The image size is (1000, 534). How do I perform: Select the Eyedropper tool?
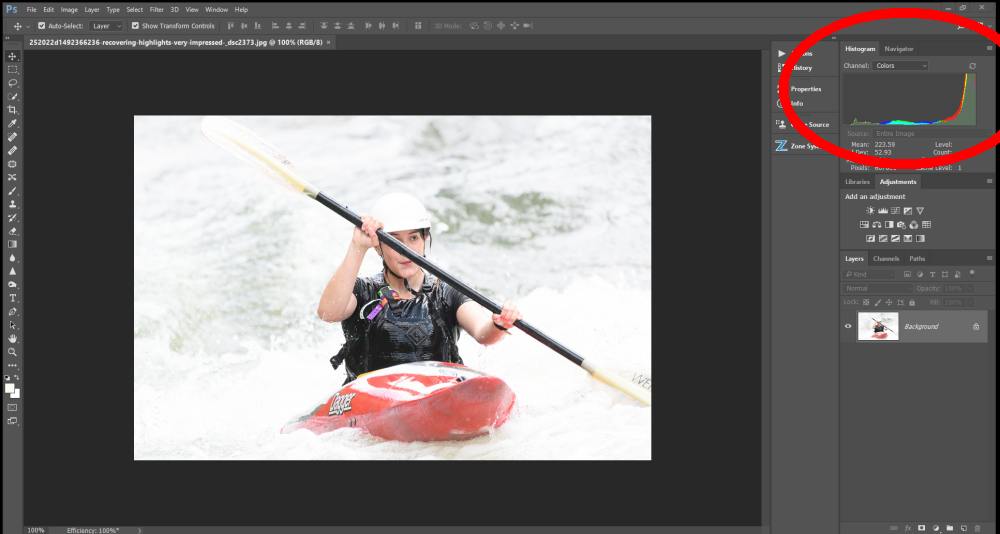pyautogui.click(x=13, y=123)
